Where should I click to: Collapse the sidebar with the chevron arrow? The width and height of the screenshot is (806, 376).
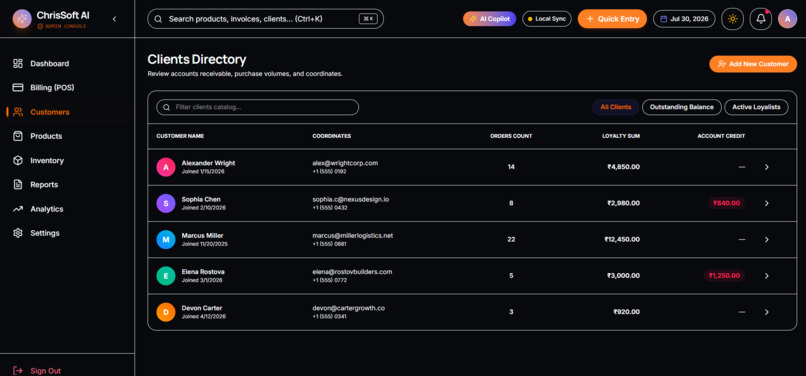point(114,19)
